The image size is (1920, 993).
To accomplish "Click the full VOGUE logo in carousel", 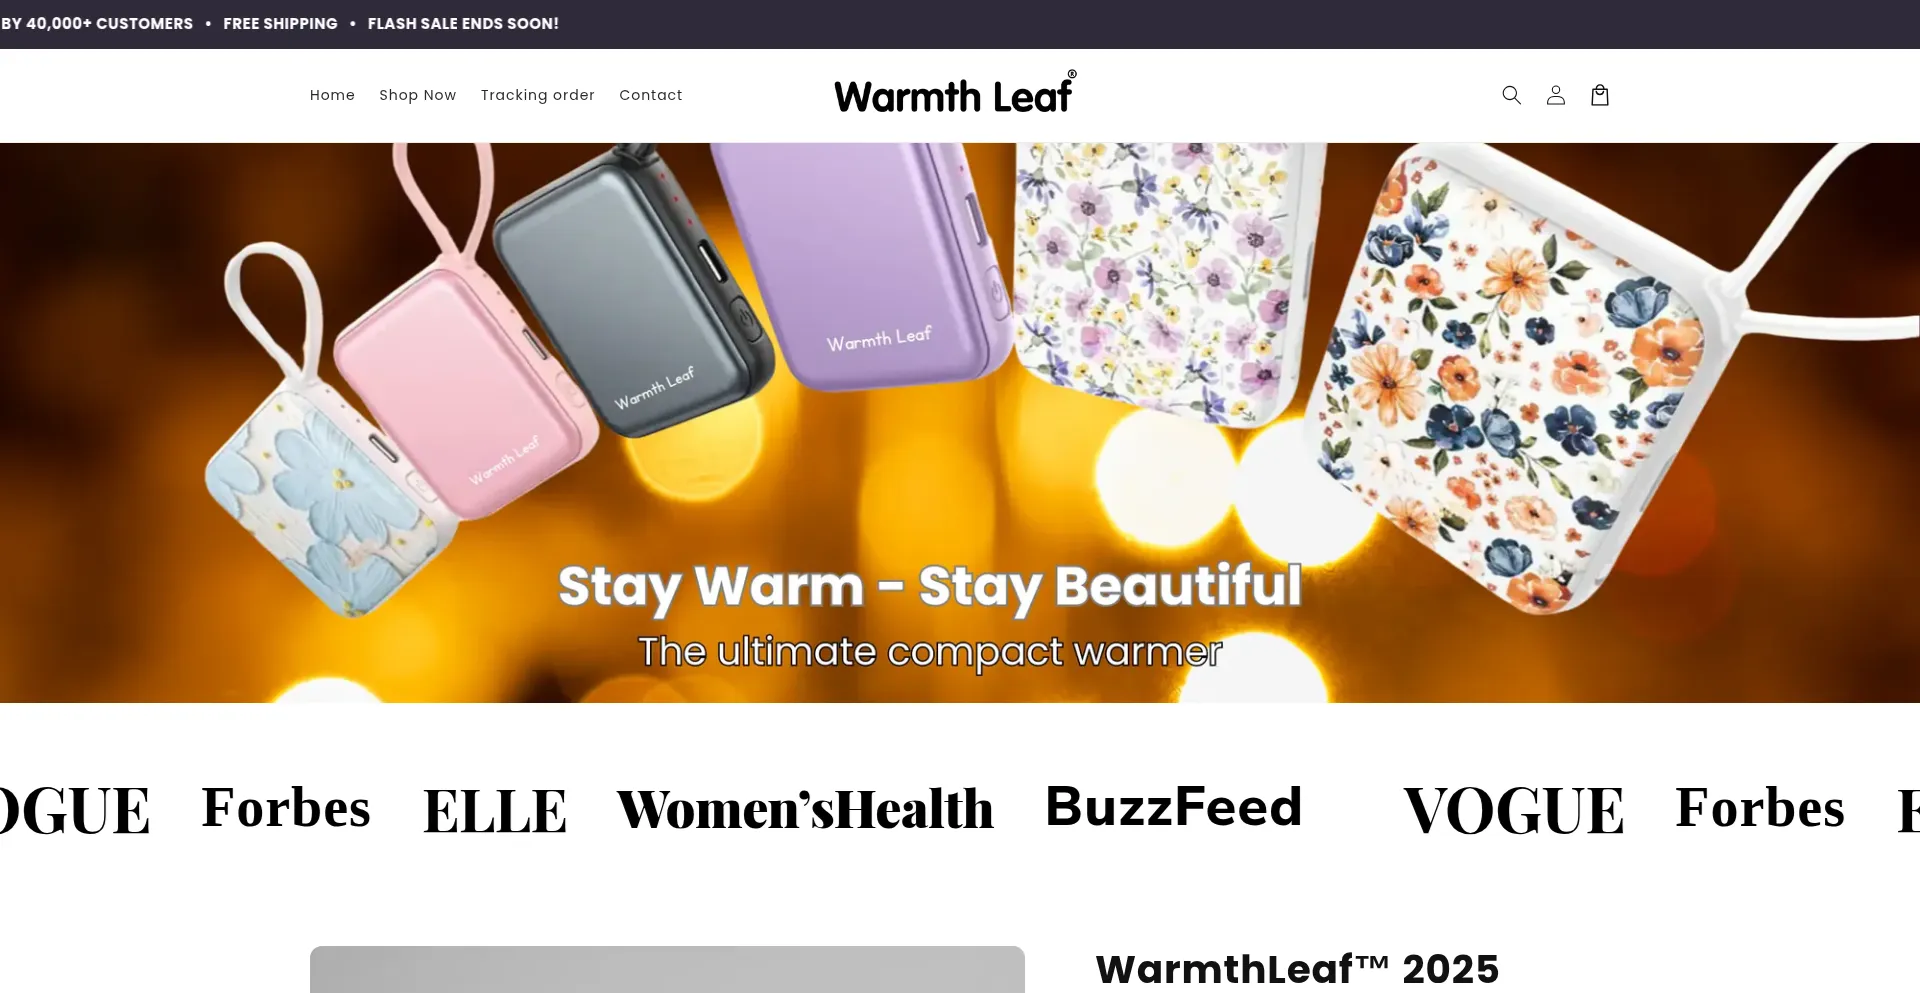I will point(1513,810).
